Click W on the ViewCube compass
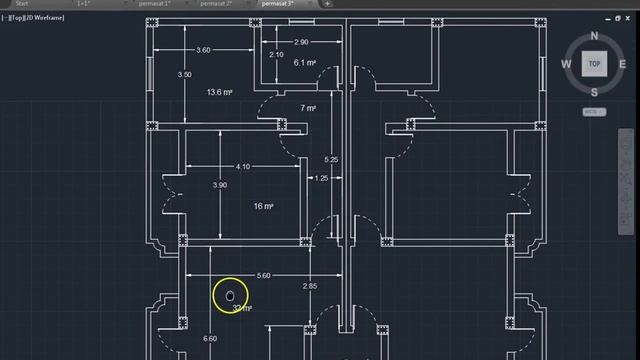This screenshot has width=640, height=360. click(x=566, y=64)
